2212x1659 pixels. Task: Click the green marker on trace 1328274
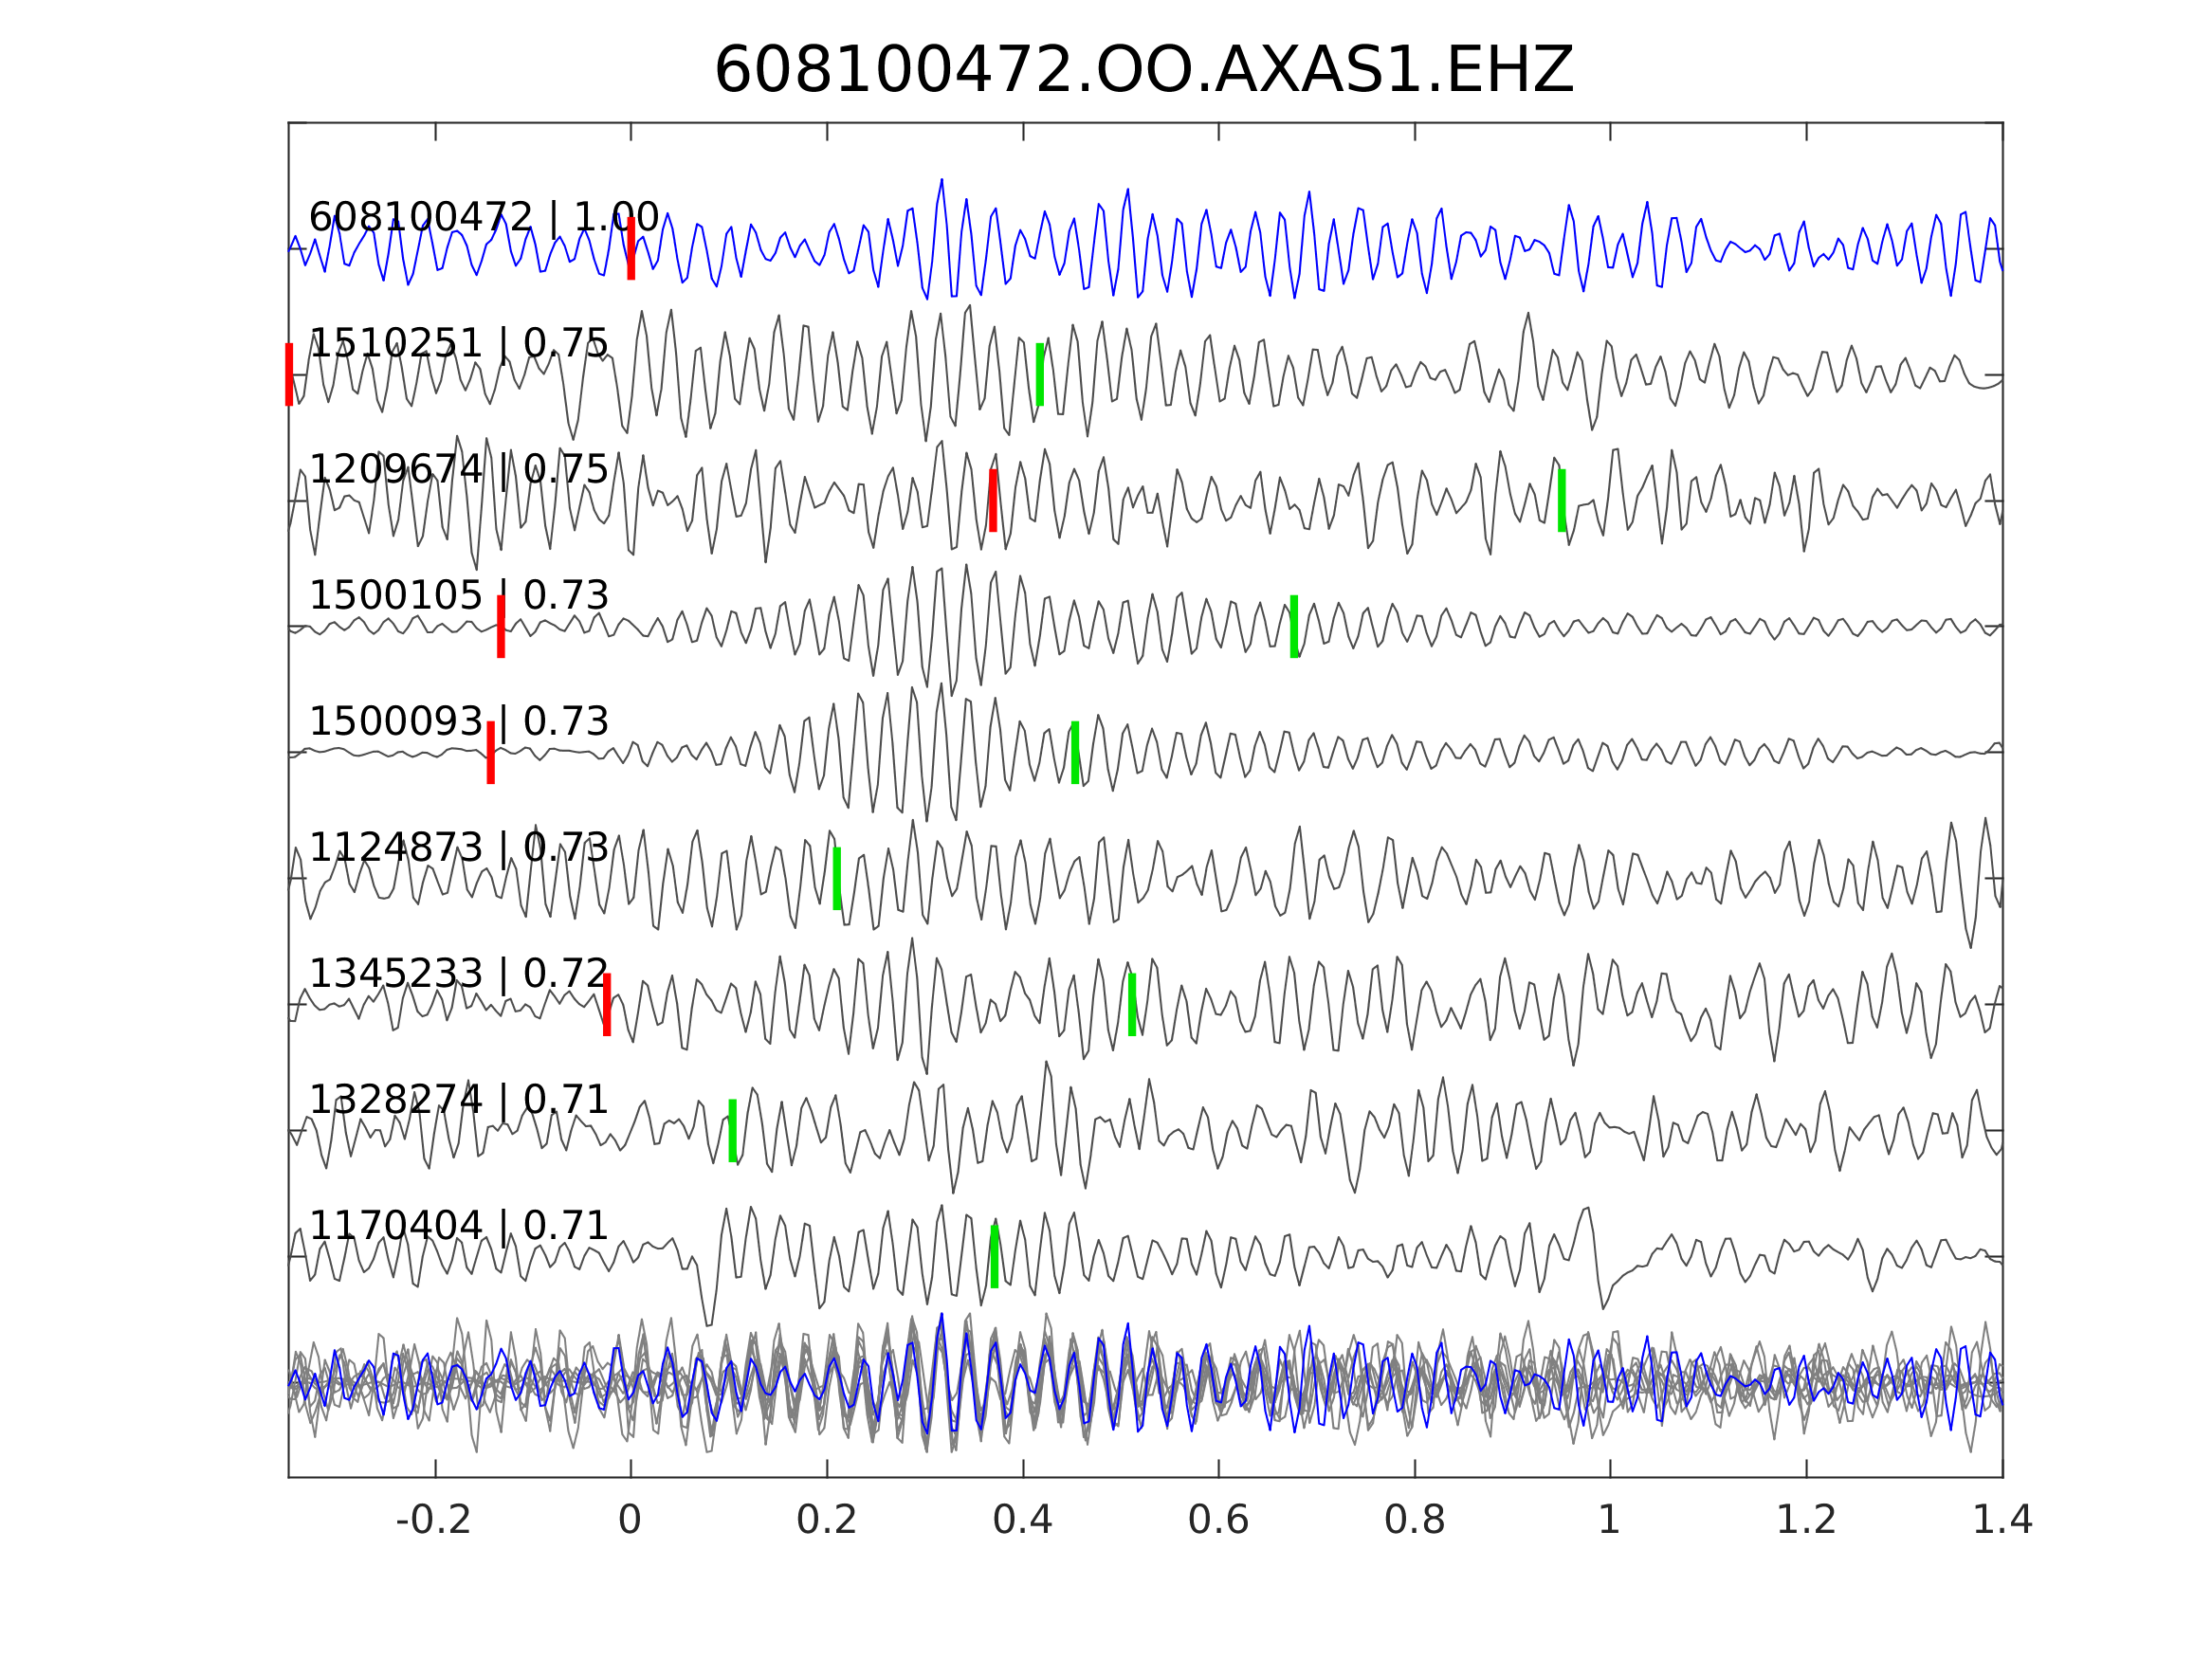[x=733, y=1130]
